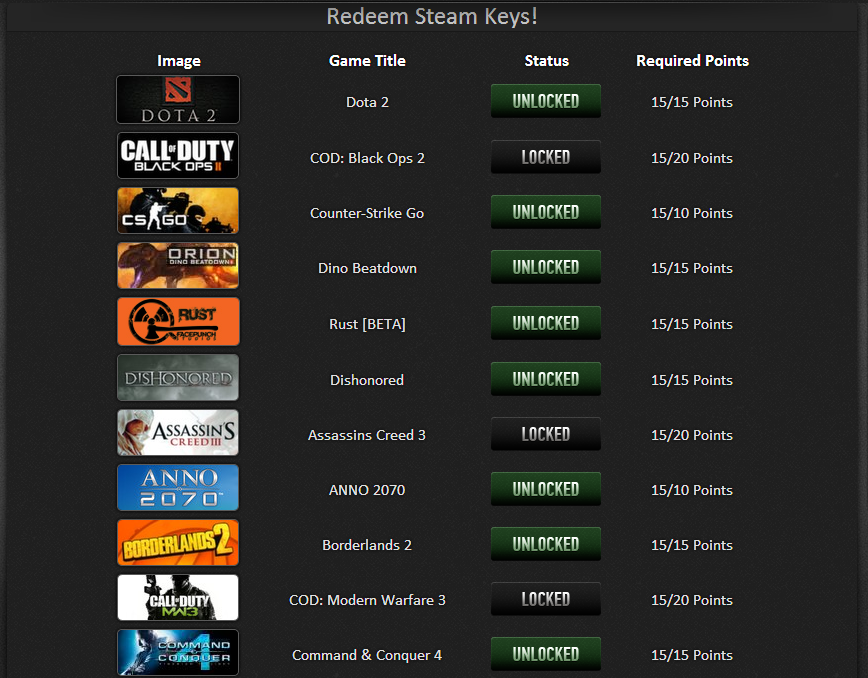Select the Command & Conquer 4 image
The width and height of the screenshot is (868, 678).
178,653
